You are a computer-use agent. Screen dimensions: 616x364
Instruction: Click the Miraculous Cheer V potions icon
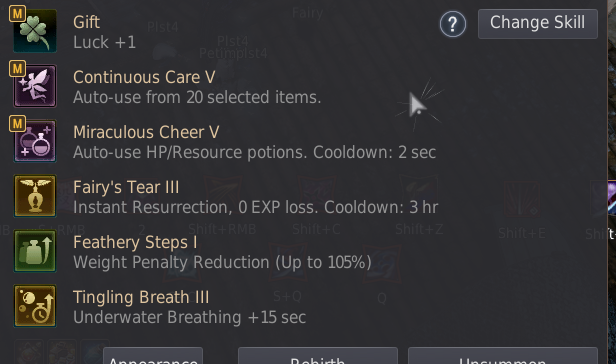point(35,141)
